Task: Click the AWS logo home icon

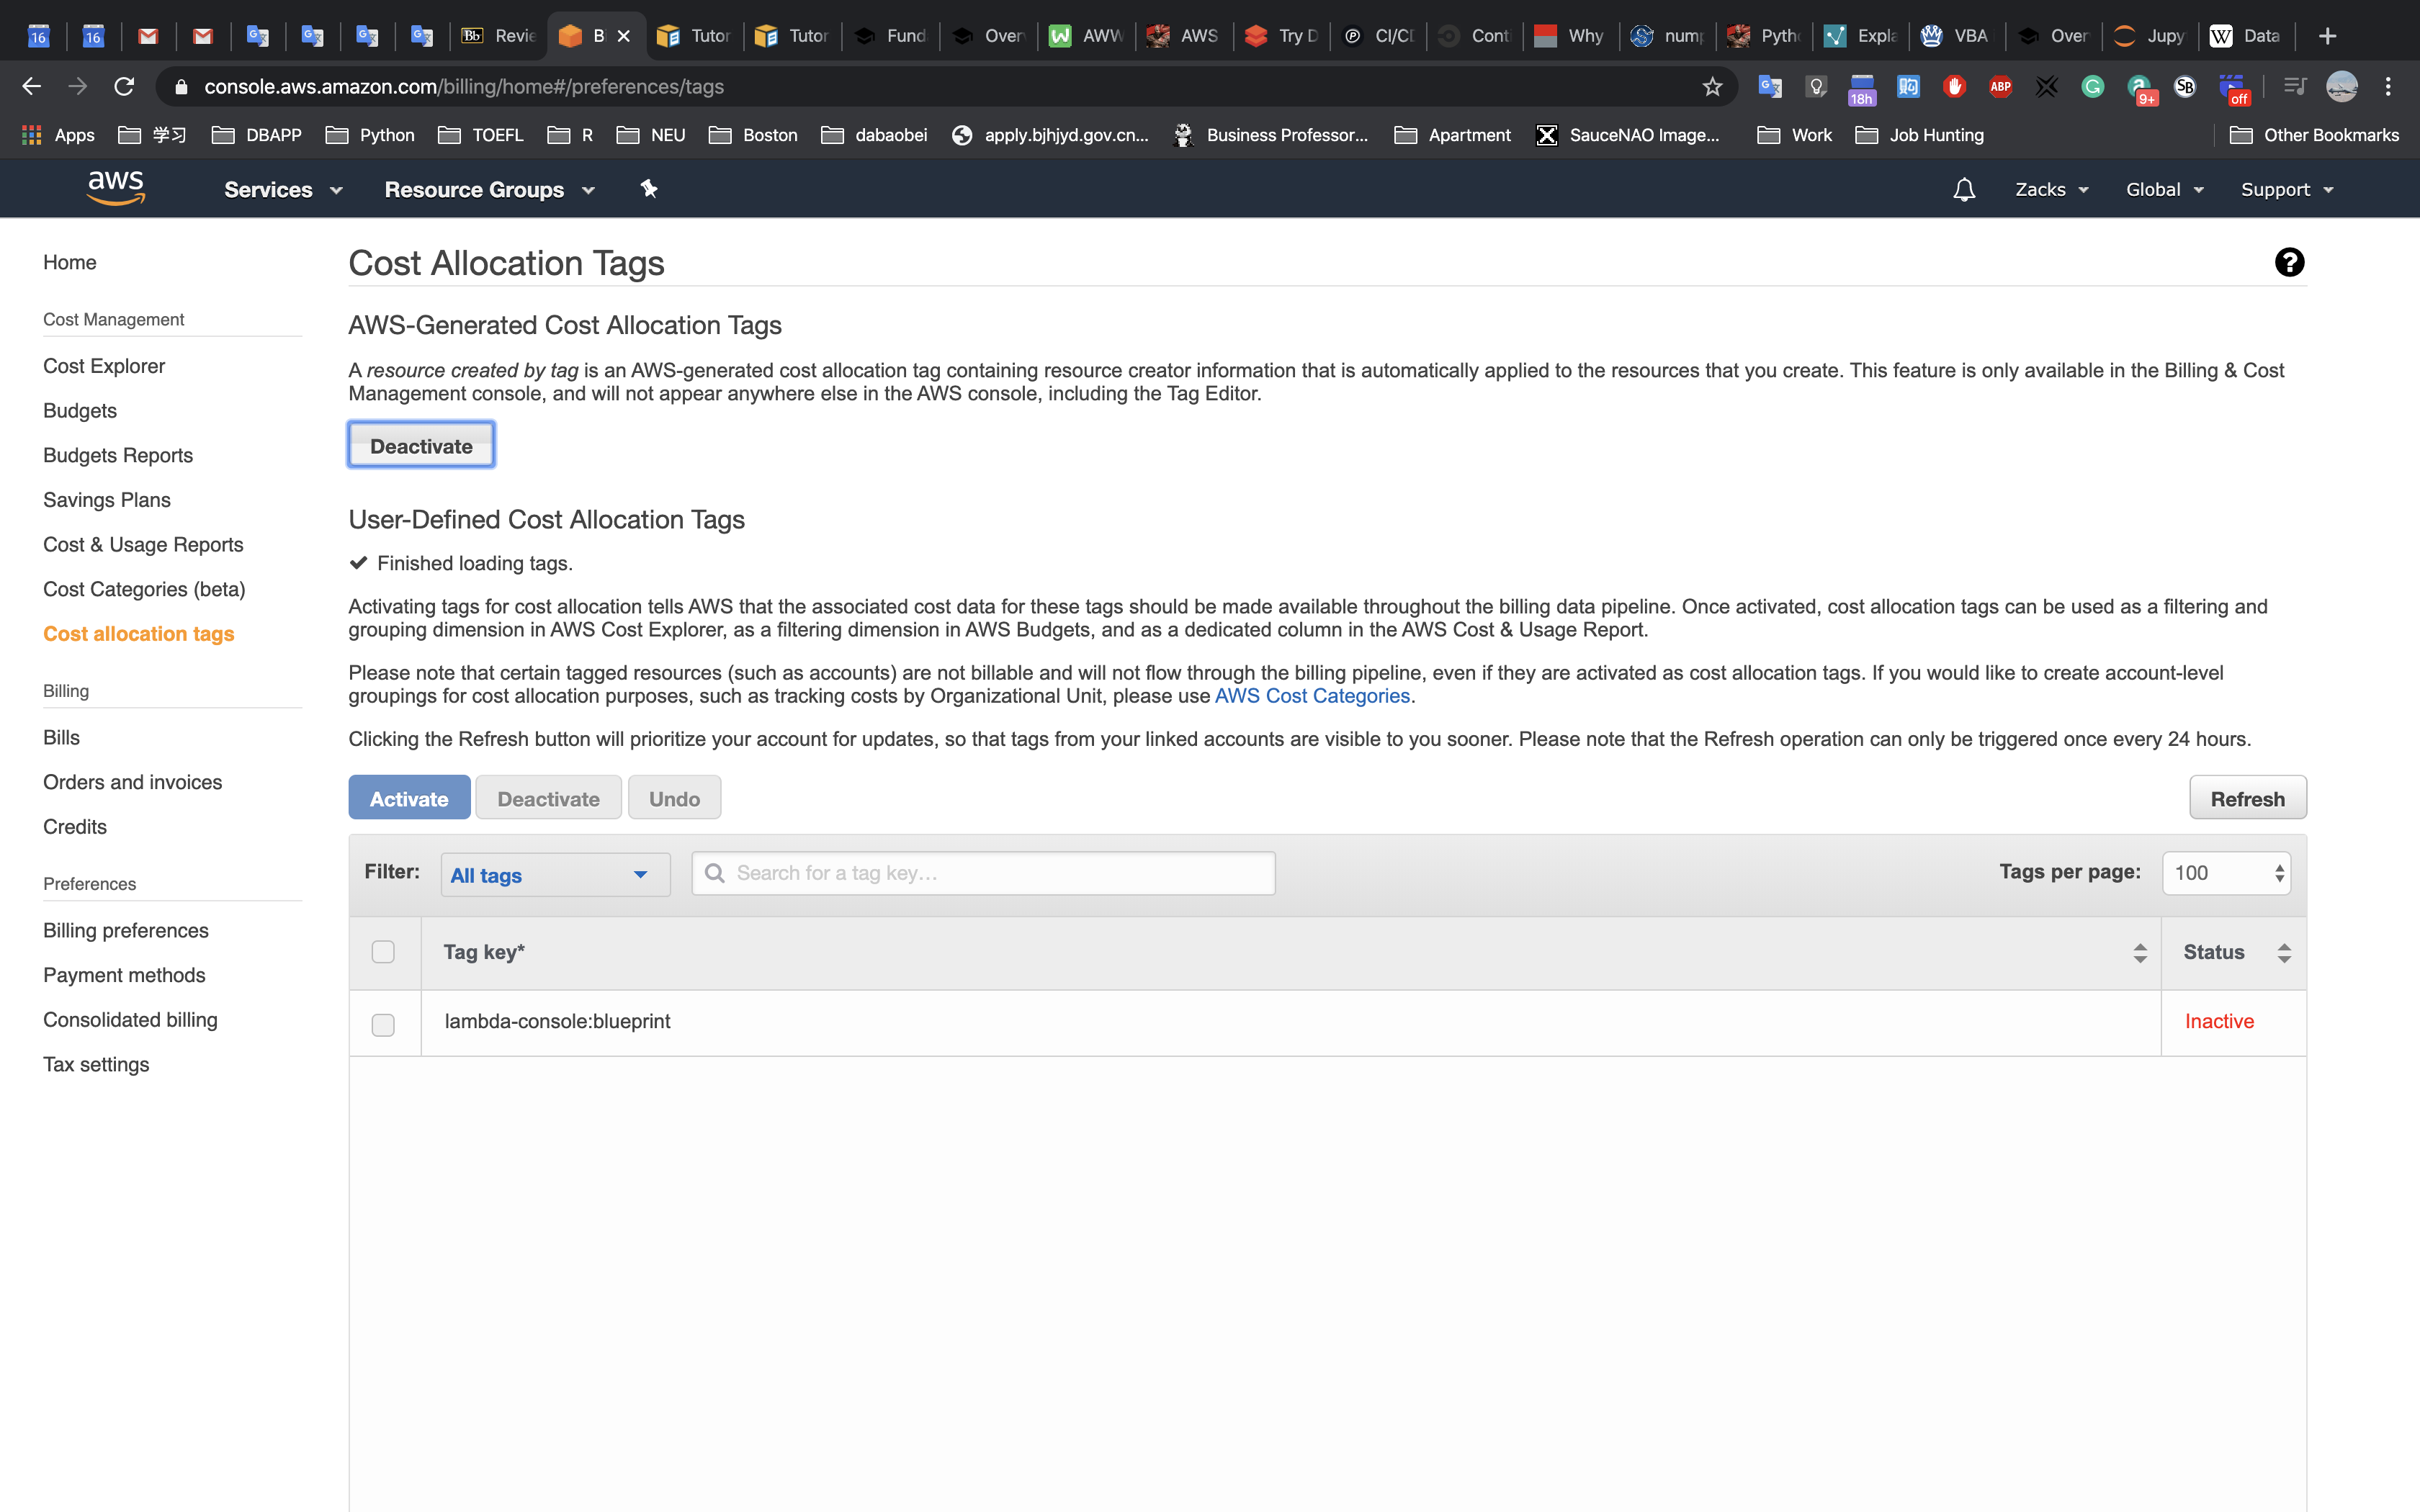Action: tap(116, 188)
